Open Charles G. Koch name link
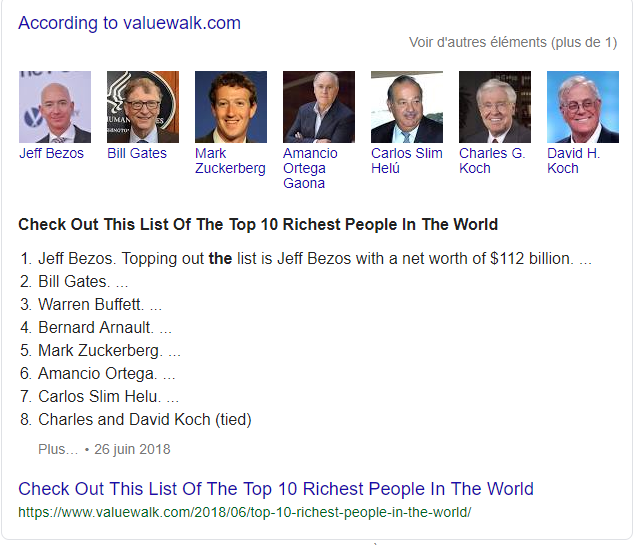 tap(492, 161)
